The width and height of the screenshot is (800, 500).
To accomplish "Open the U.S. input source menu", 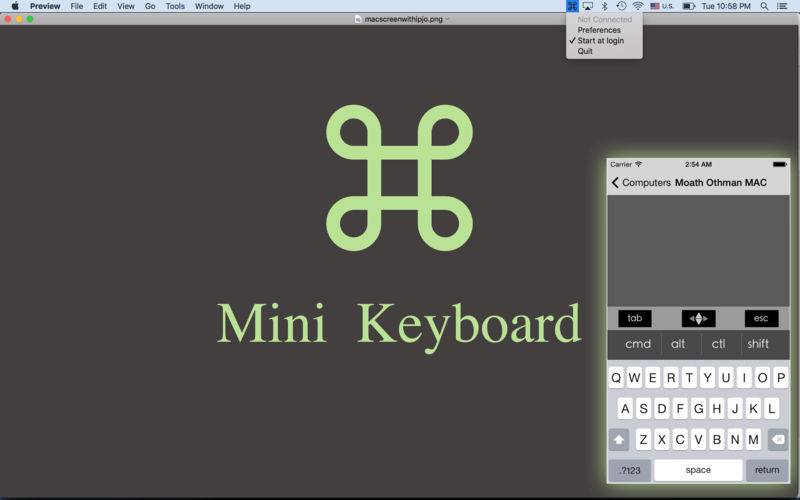I will (662, 6).
